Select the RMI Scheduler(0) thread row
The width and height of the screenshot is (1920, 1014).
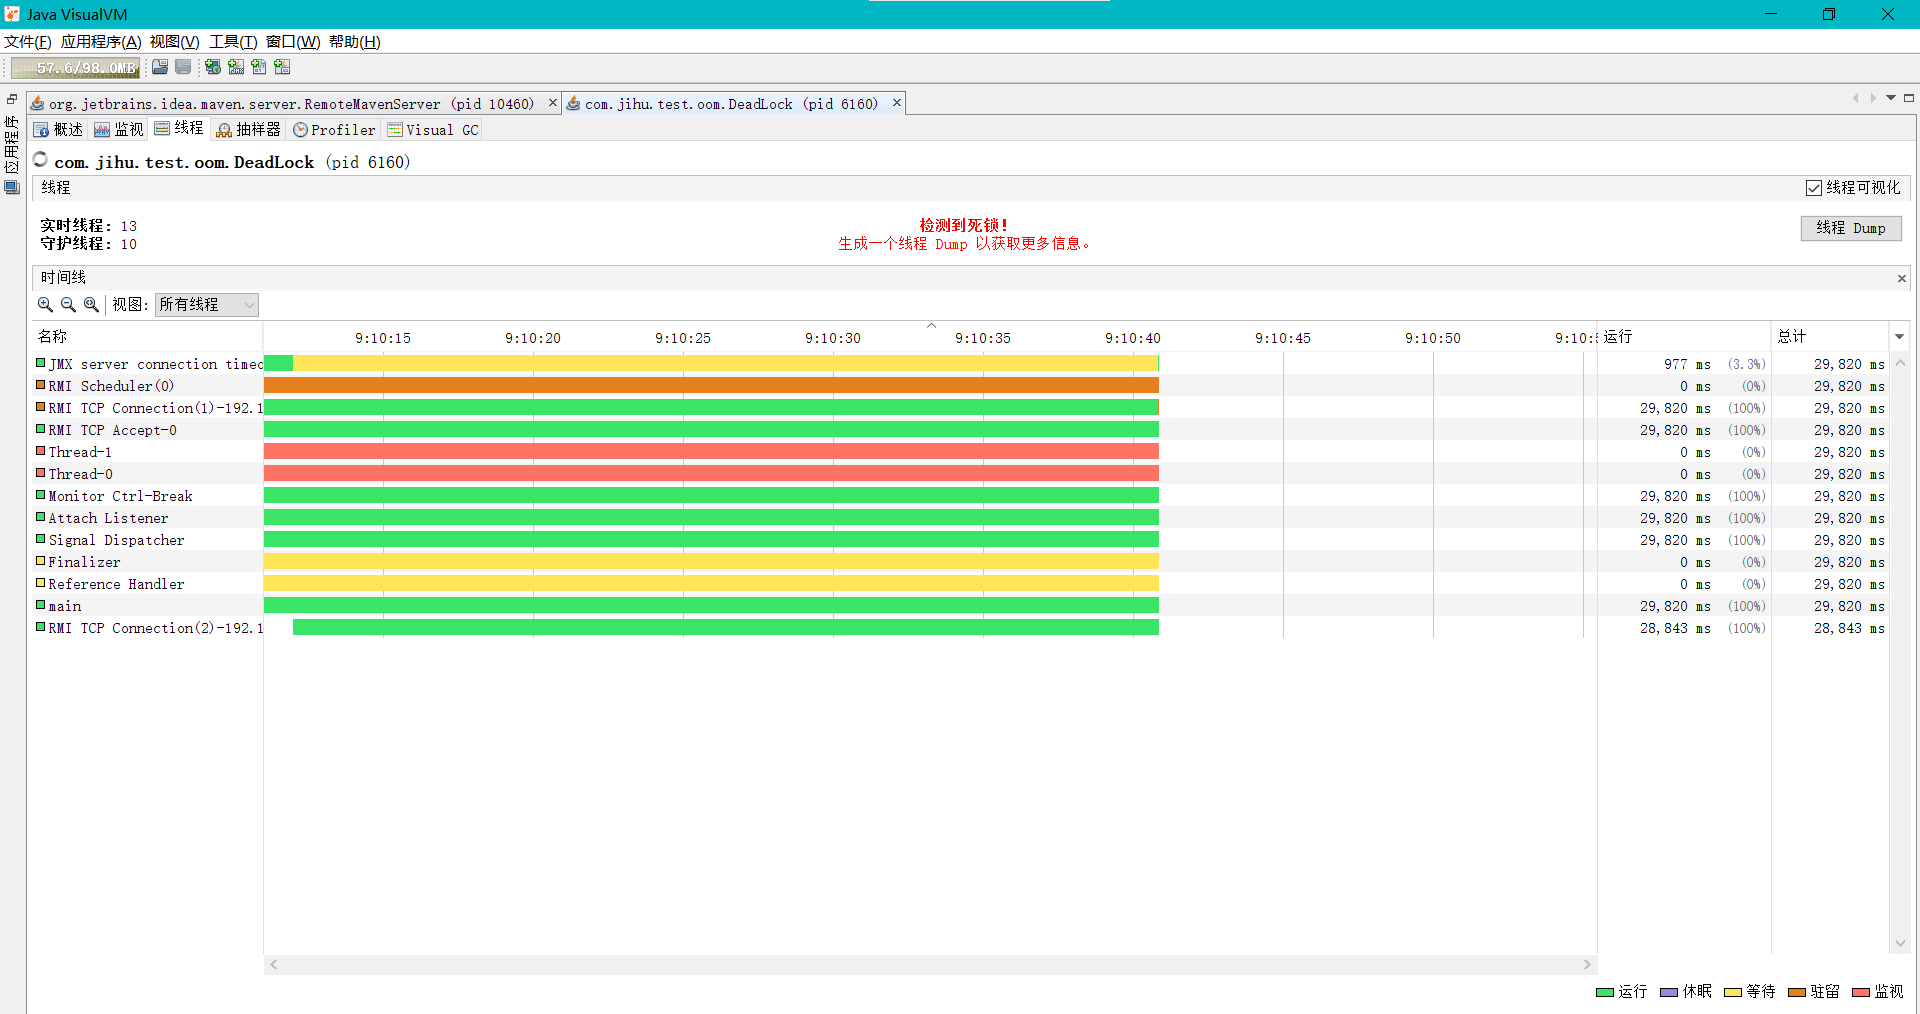pos(960,386)
